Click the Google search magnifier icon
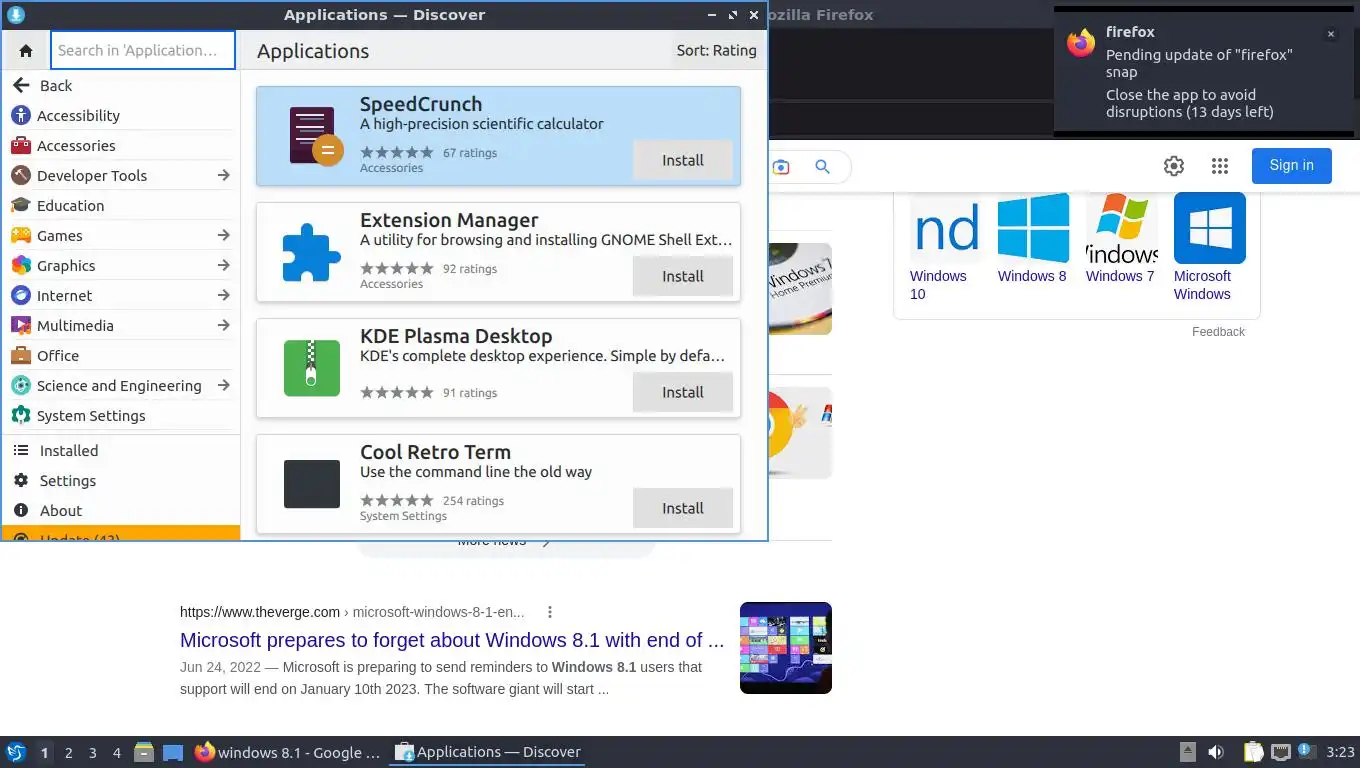Screen dimensions: 1360x768 click(822, 167)
